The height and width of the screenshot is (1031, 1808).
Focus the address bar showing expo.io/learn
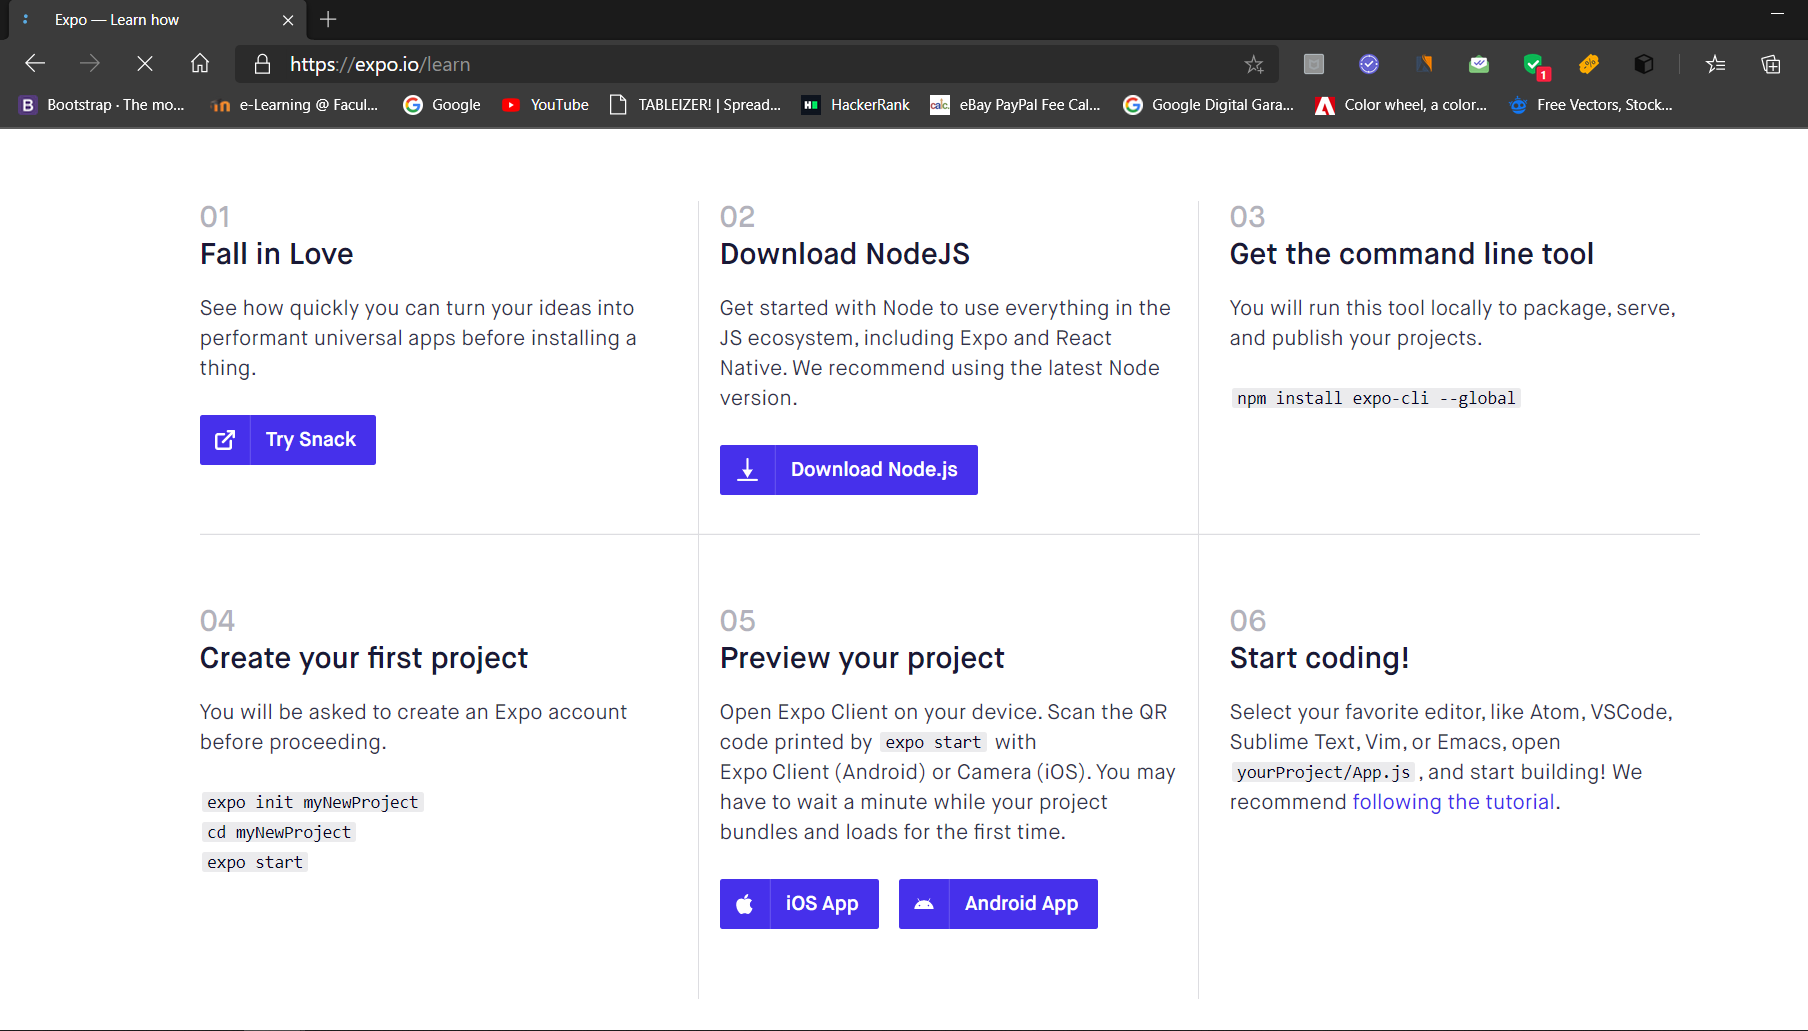pyautogui.click(x=750, y=65)
